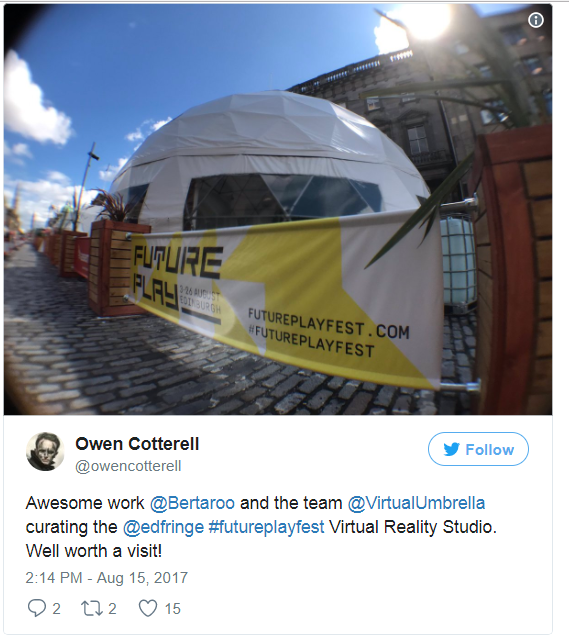Image resolution: width=569 pixels, height=635 pixels.
Task: Click the tweet text body
Action: 261,527
